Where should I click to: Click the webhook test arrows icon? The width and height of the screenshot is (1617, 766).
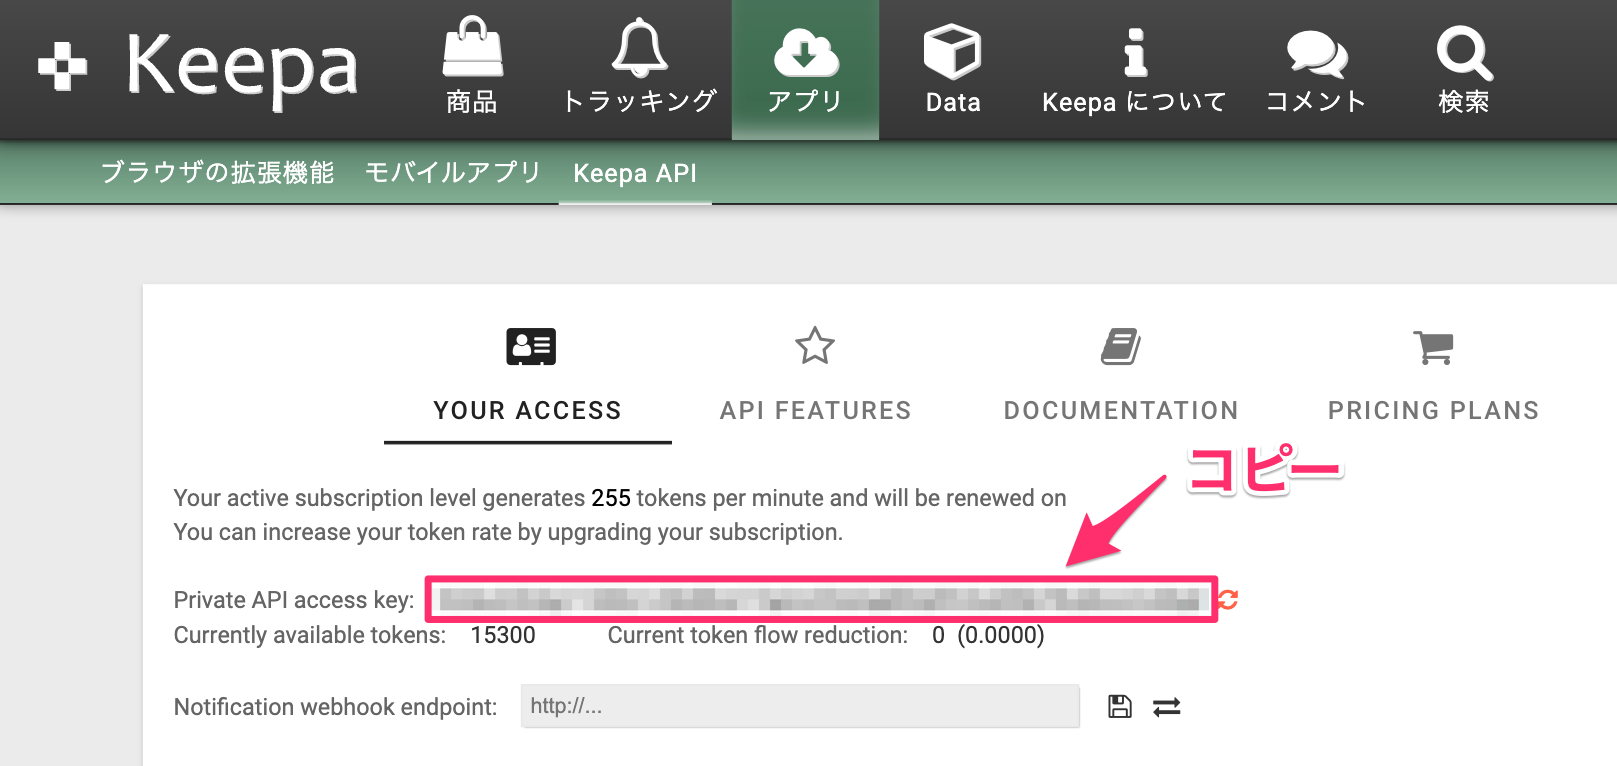1167,707
